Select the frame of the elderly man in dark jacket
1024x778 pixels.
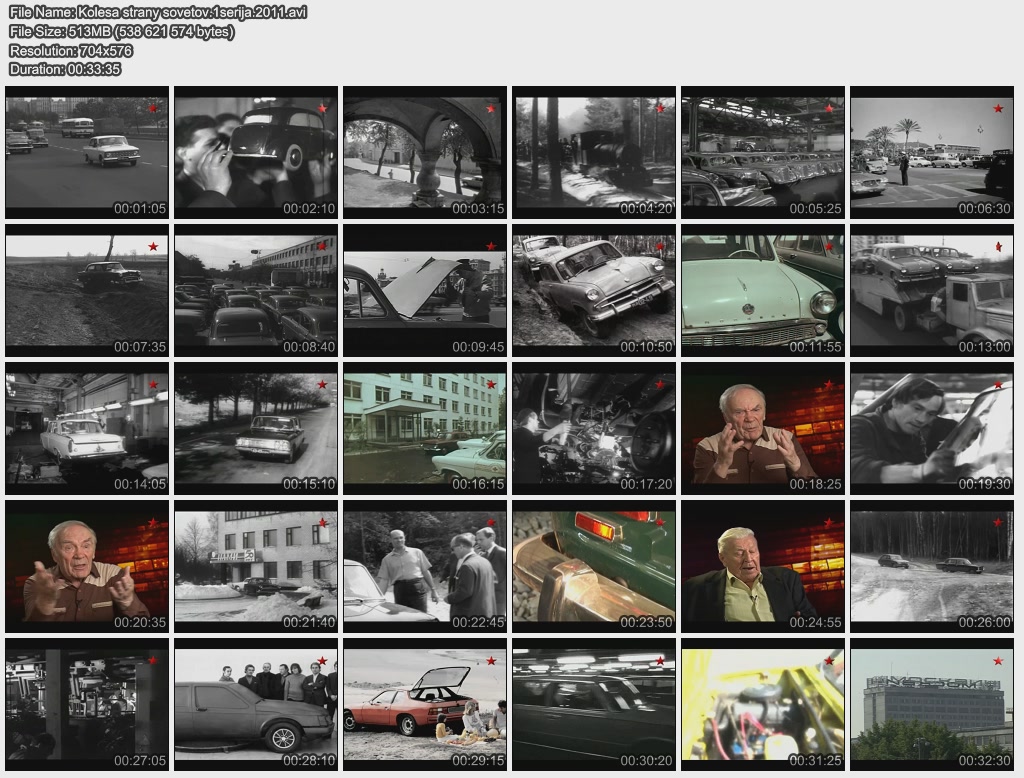click(762, 566)
